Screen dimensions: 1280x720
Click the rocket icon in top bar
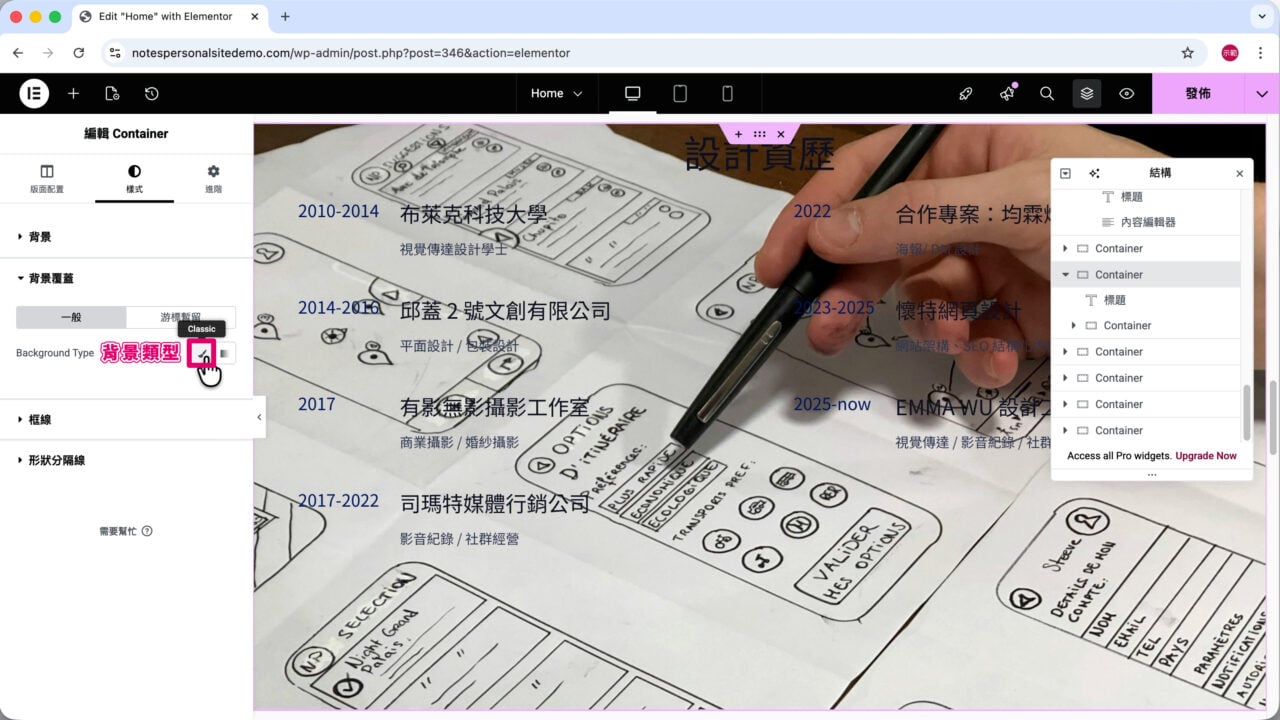[x=965, y=93]
